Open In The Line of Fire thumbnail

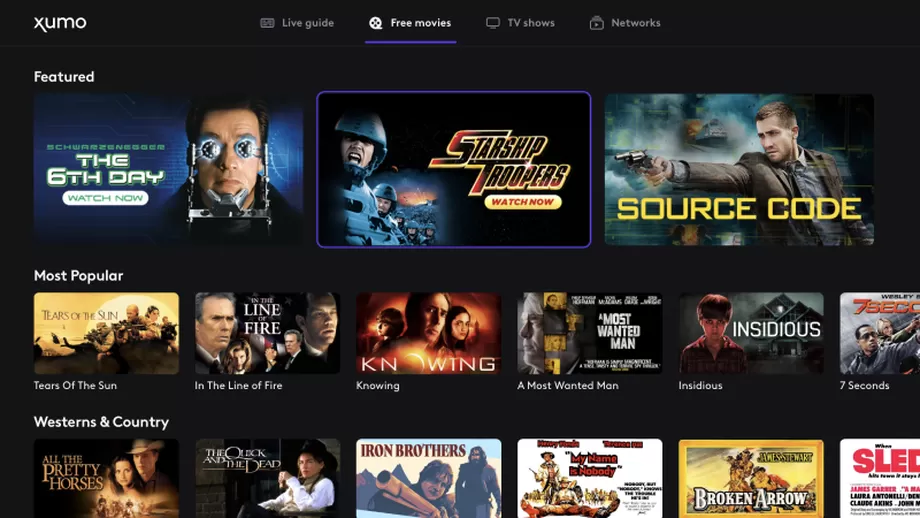[267, 333]
